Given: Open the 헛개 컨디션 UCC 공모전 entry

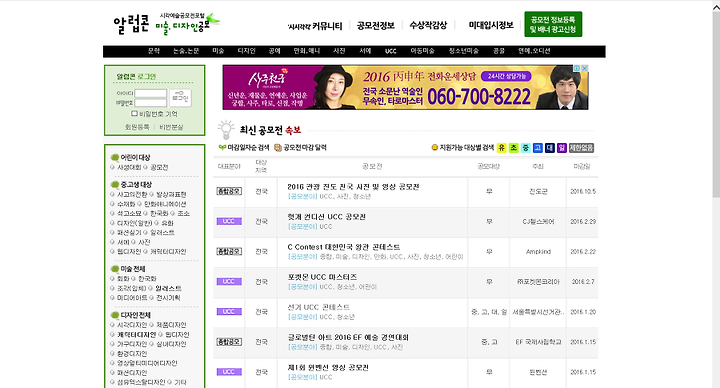Looking at the screenshot, I should (x=326, y=217).
